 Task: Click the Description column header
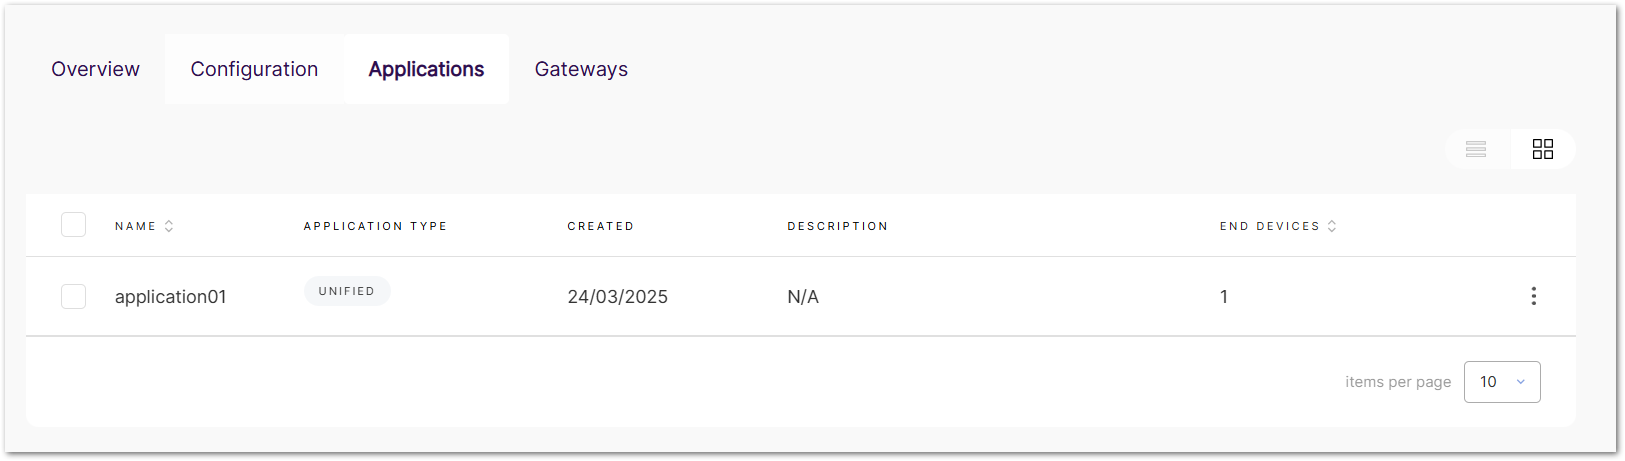point(837,226)
